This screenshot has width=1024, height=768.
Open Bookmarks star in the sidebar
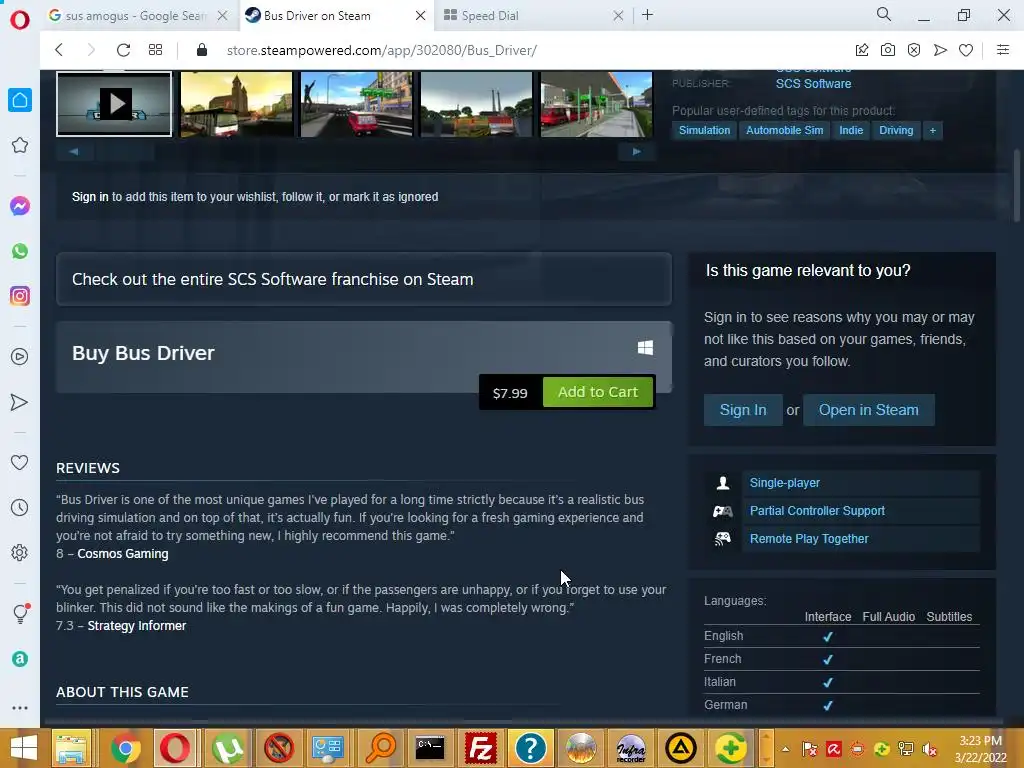pyautogui.click(x=20, y=145)
